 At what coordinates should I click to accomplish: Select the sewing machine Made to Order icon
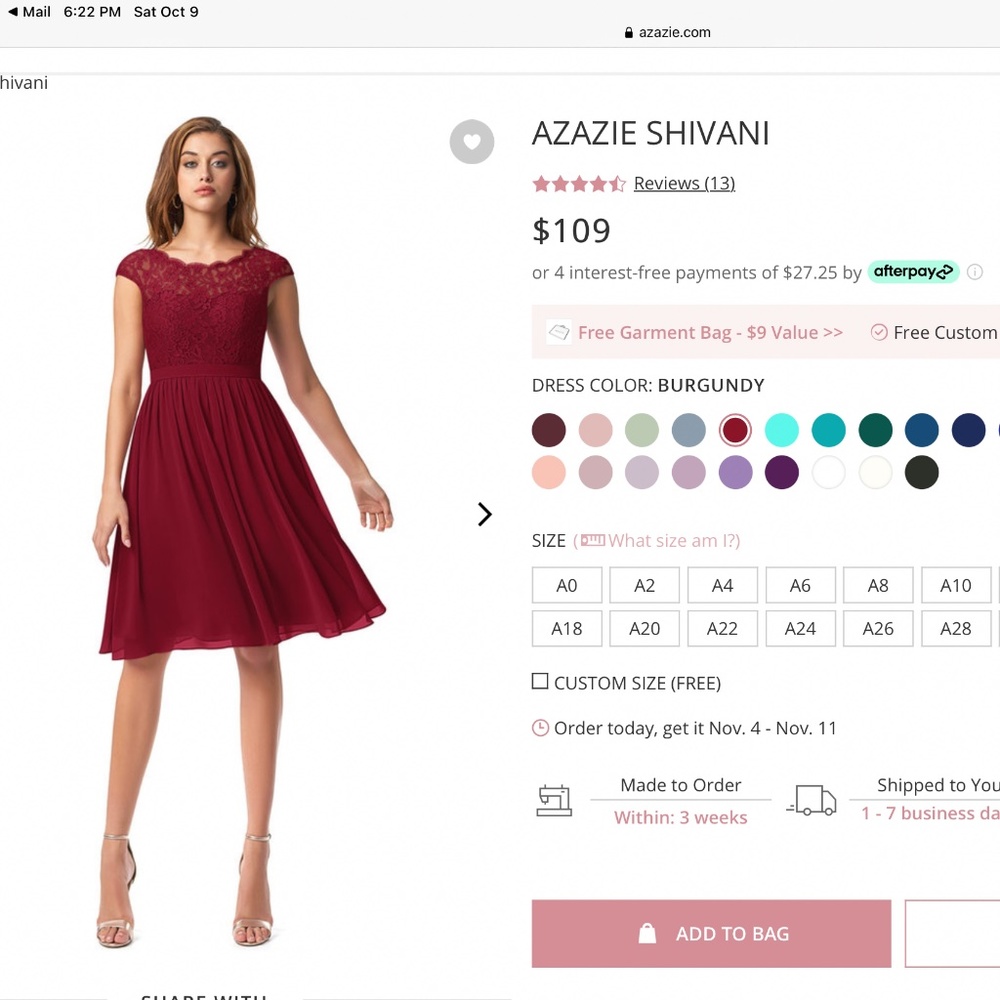pyautogui.click(x=555, y=800)
